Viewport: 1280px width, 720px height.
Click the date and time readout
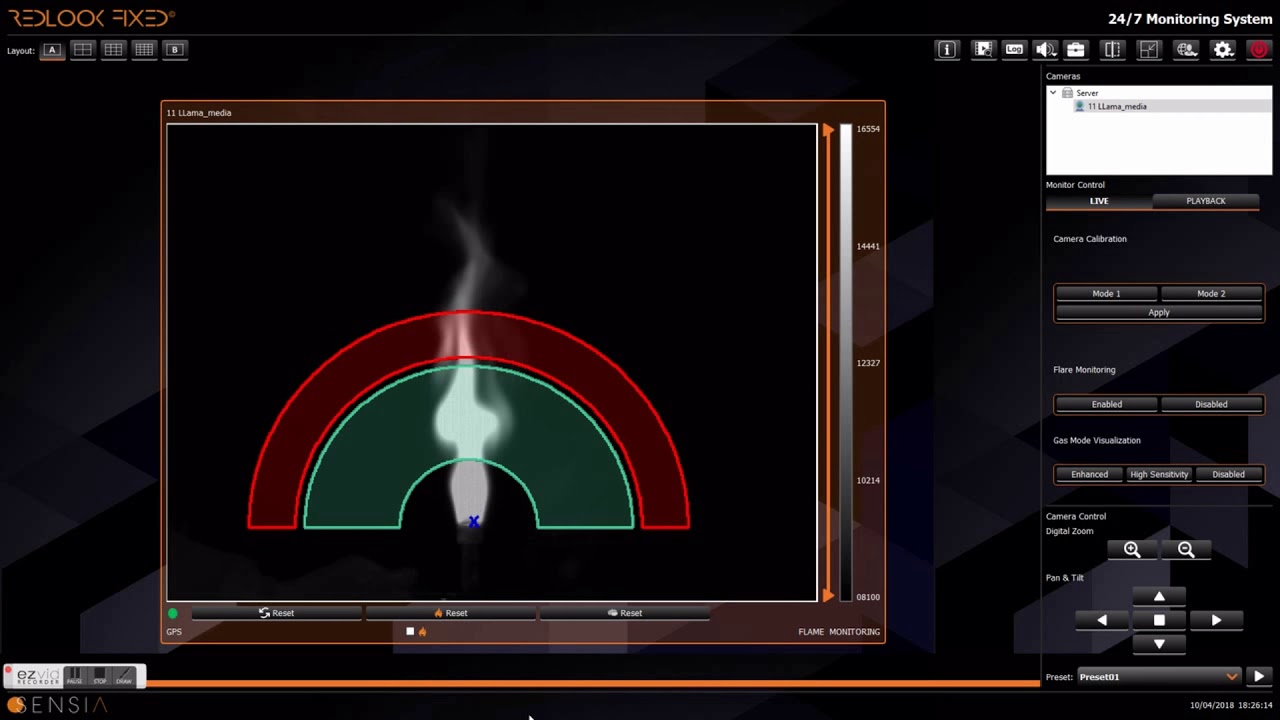point(1231,706)
